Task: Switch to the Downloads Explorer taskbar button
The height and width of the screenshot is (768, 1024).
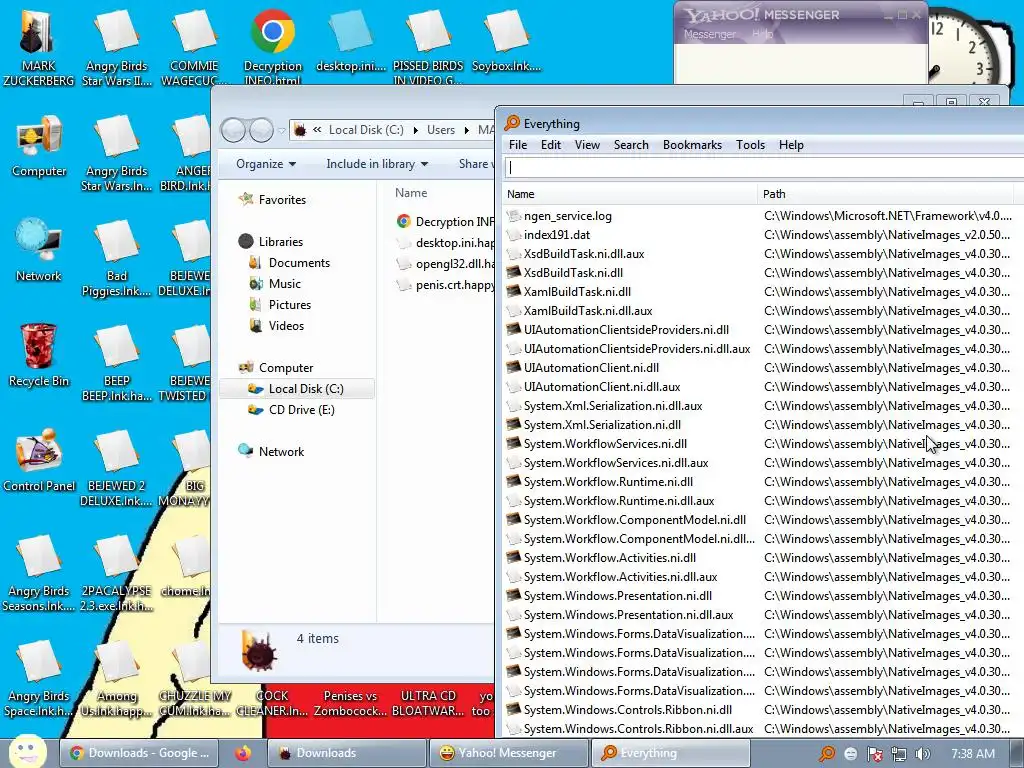Action: pyautogui.click(x=346, y=753)
